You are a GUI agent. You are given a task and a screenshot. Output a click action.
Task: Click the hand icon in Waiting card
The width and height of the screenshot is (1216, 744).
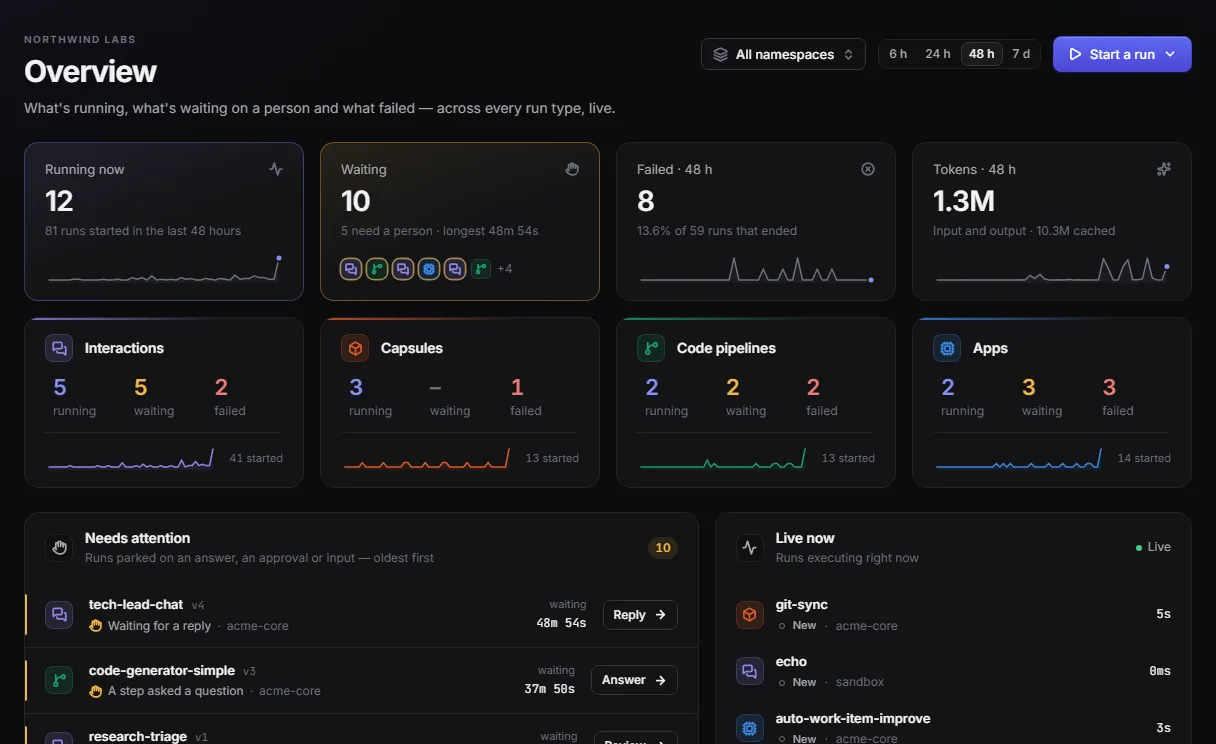pyautogui.click(x=572, y=169)
